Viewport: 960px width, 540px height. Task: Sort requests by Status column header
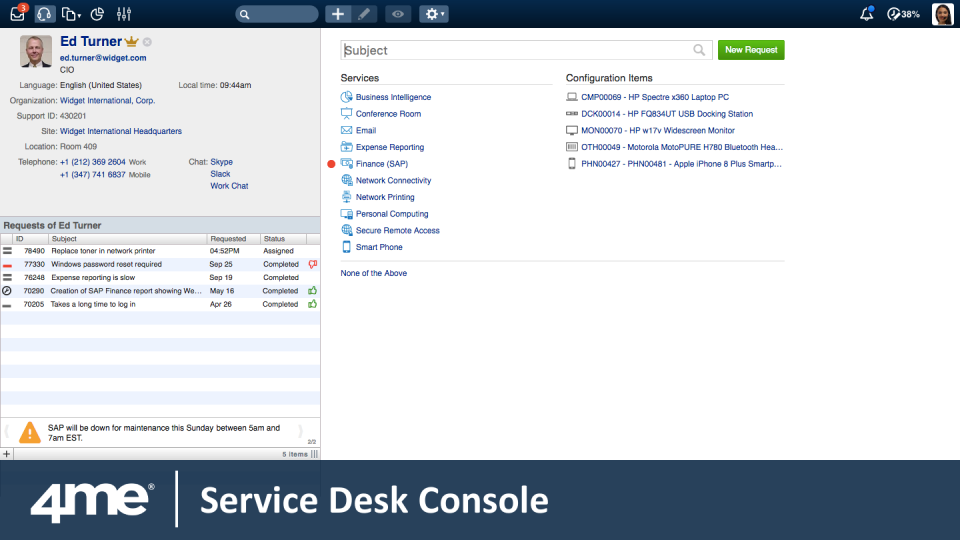(x=283, y=239)
